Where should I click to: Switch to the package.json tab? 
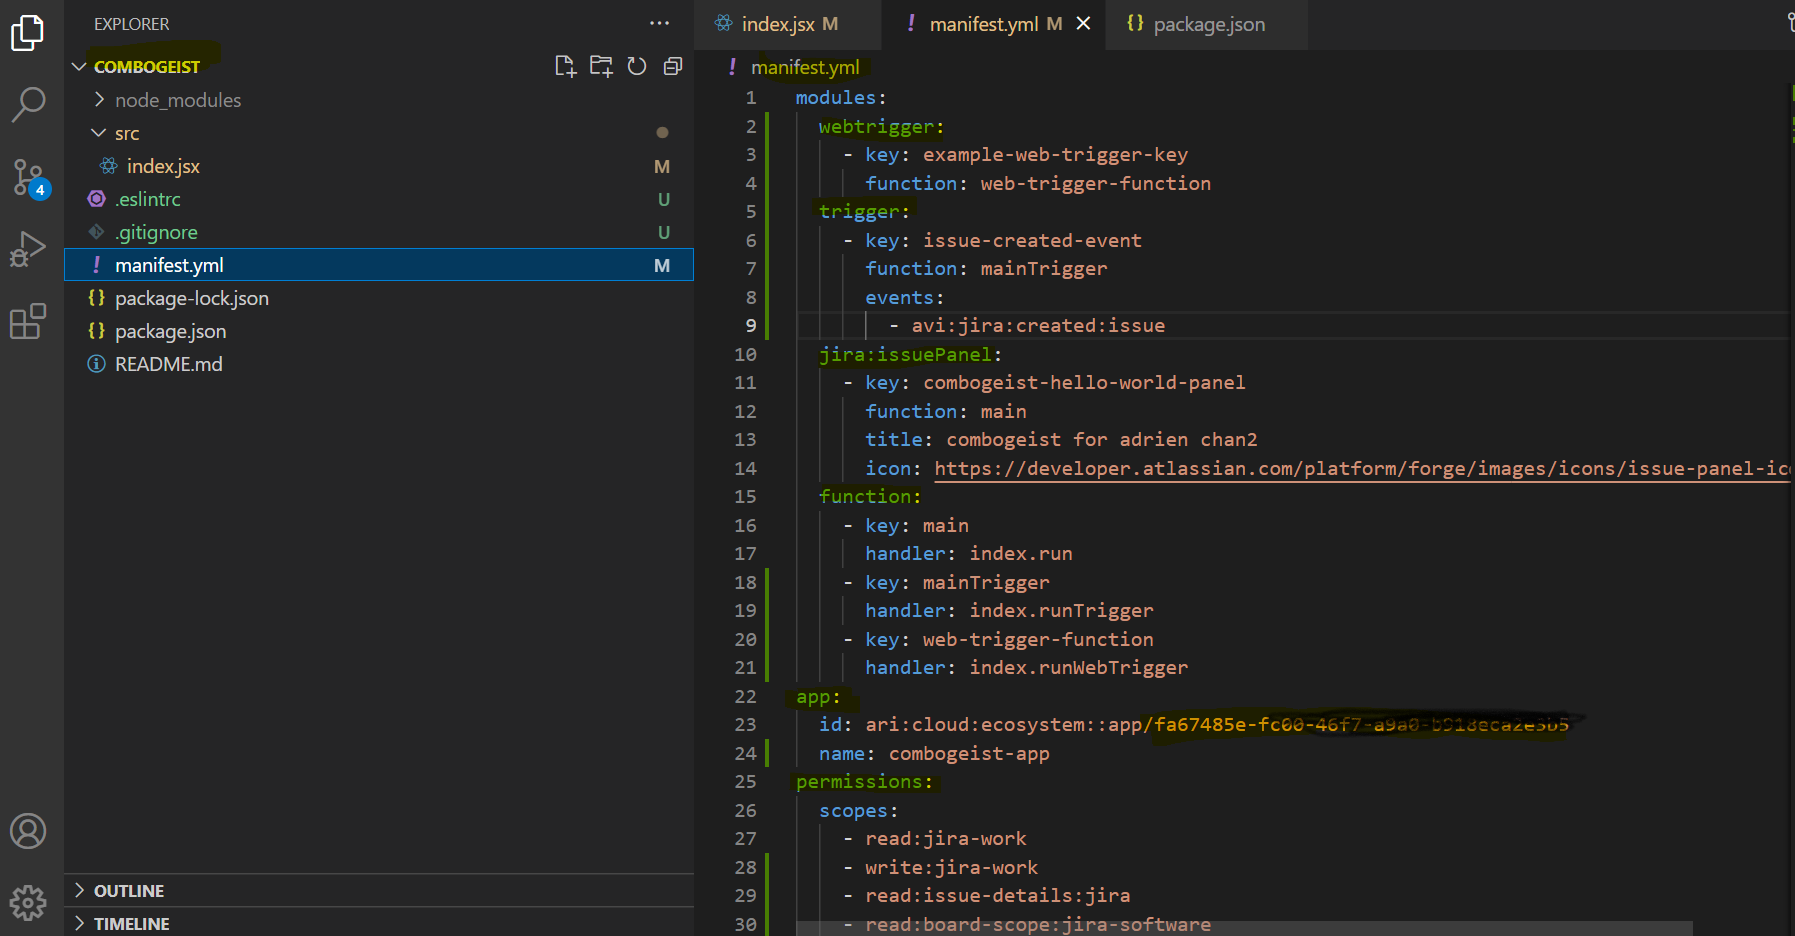pos(1208,24)
